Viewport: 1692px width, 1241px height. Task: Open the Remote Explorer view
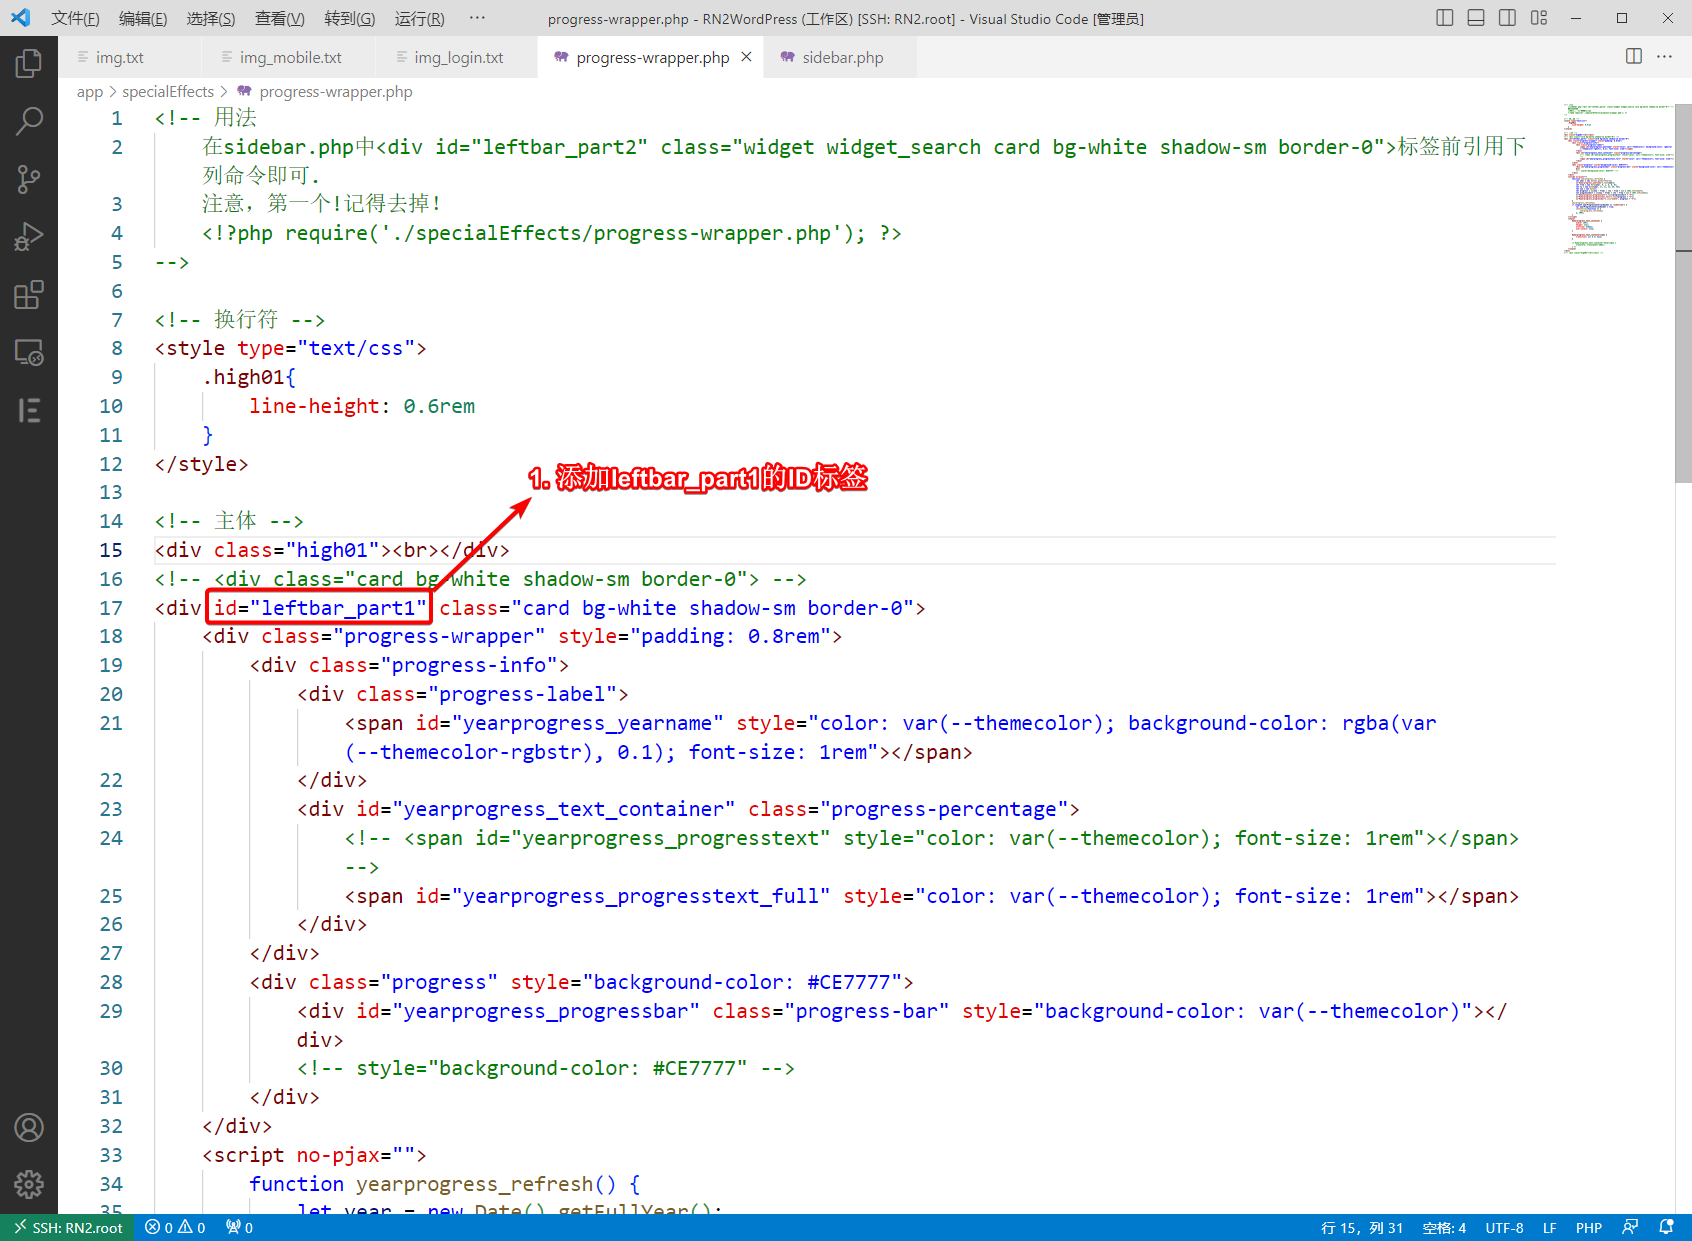[29, 352]
